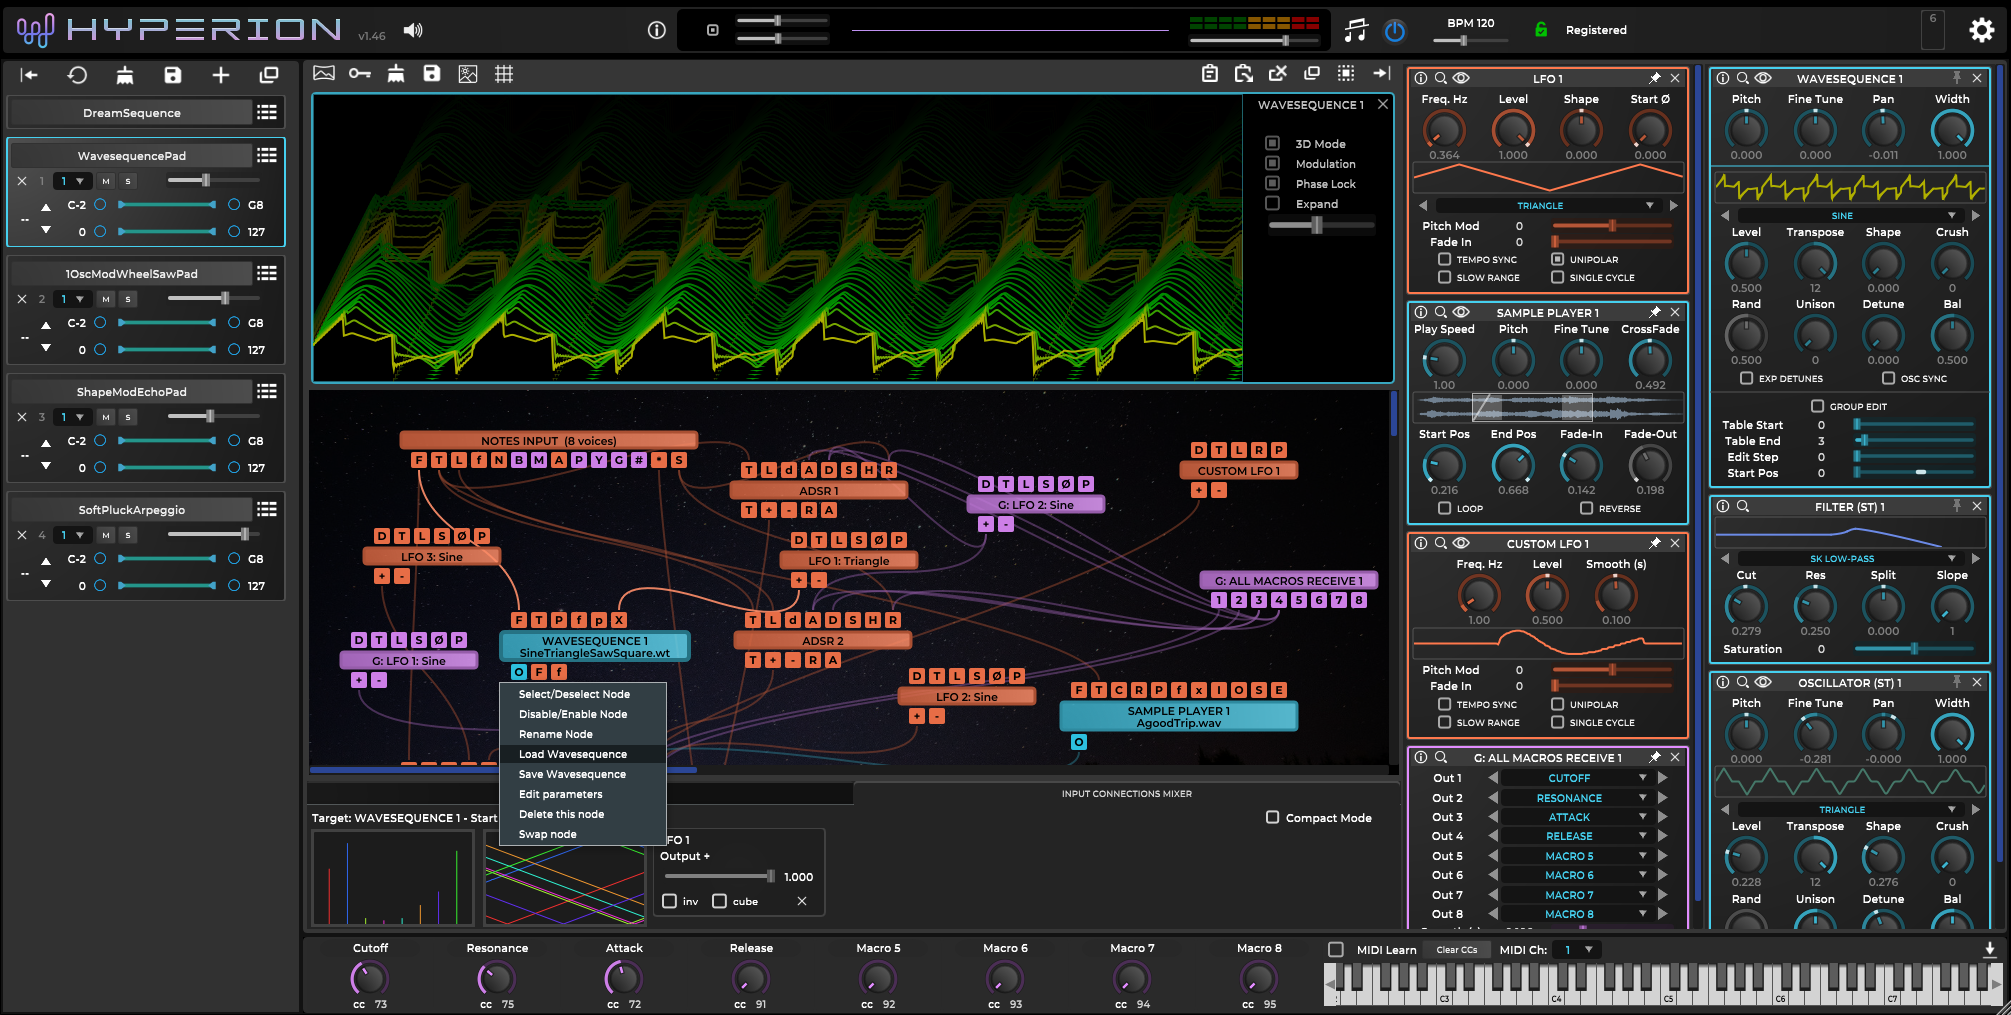Duplicate layer with left panel copy icon
2011x1015 pixels.
[x=269, y=75]
